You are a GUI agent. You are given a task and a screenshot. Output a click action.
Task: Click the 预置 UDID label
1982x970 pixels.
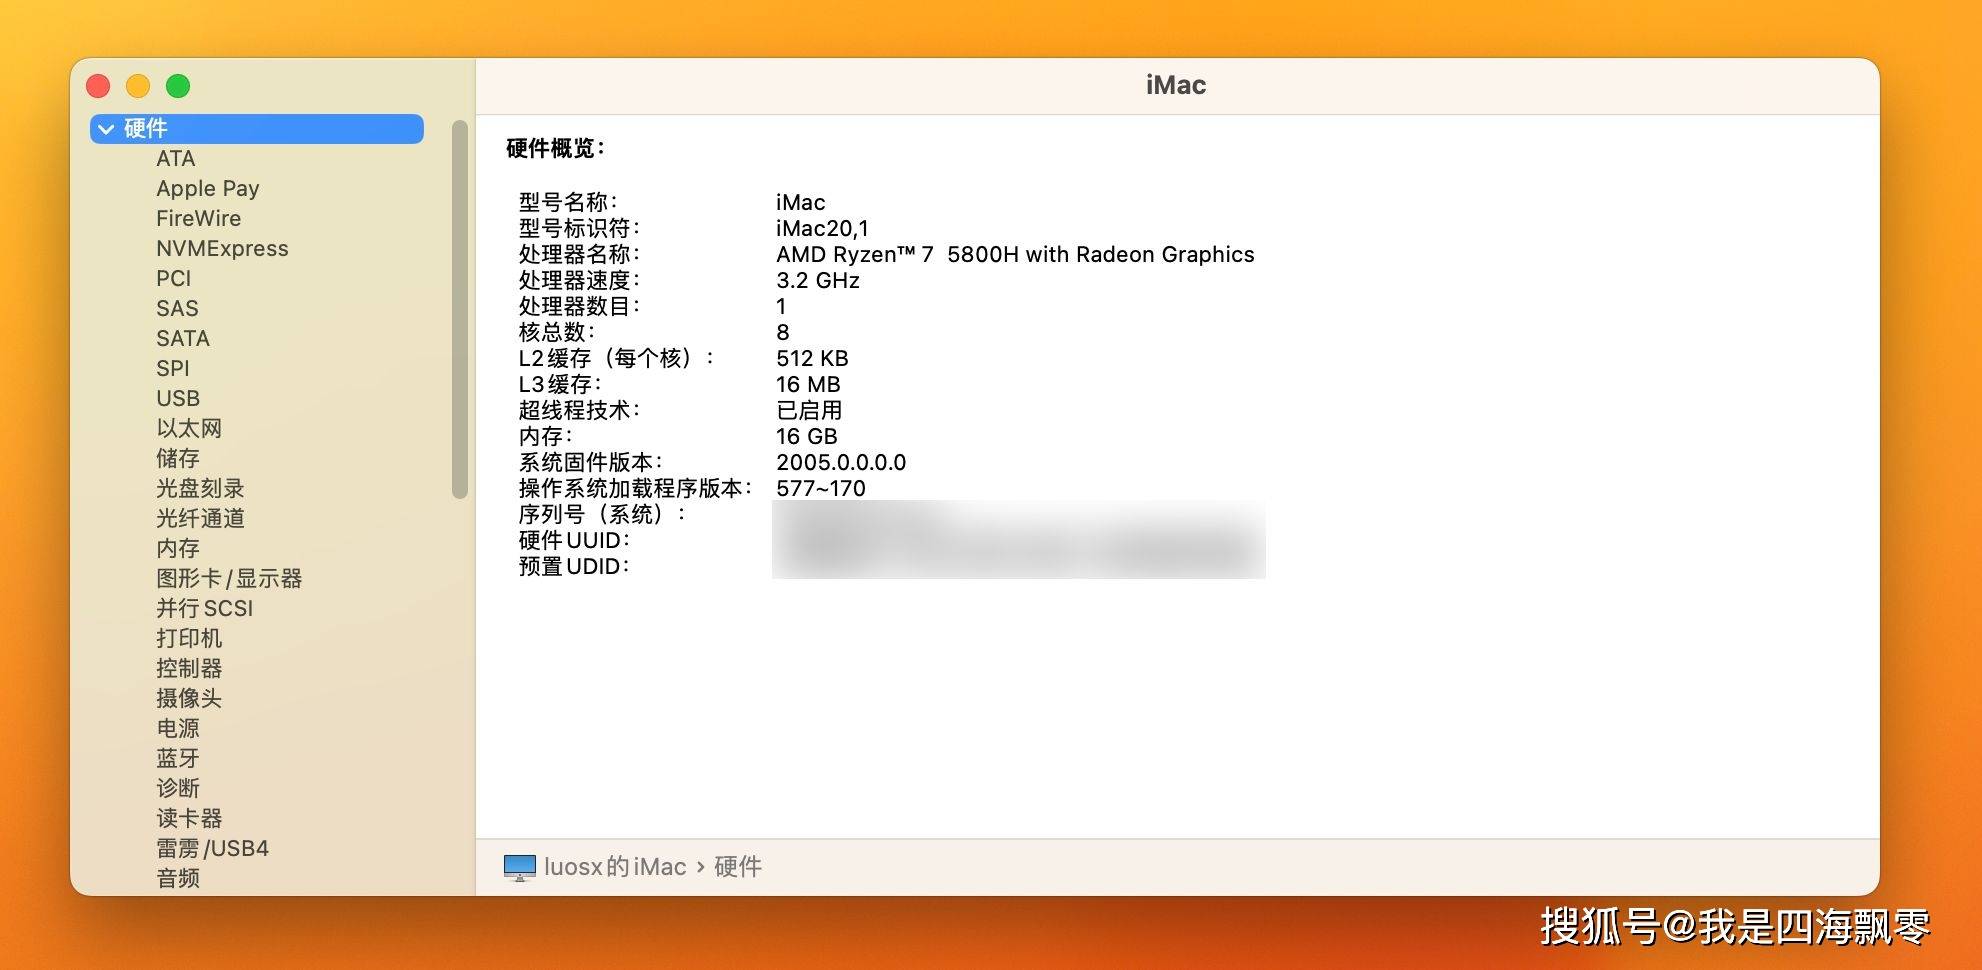[x=574, y=567]
